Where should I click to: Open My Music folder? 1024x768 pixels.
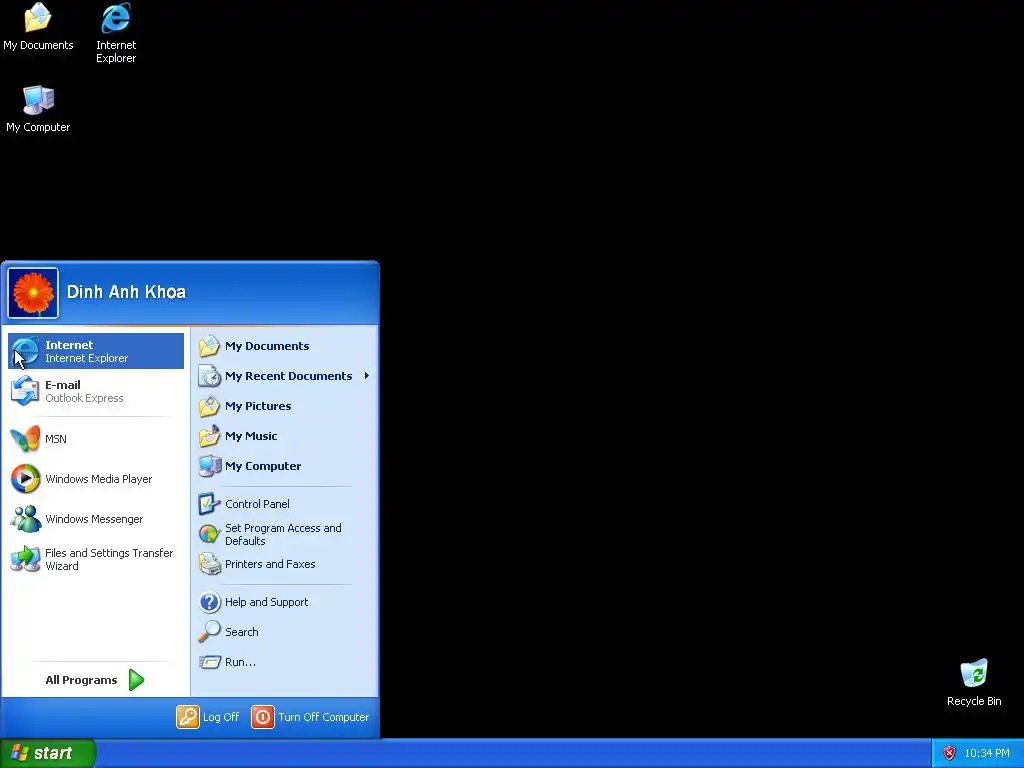point(285,436)
